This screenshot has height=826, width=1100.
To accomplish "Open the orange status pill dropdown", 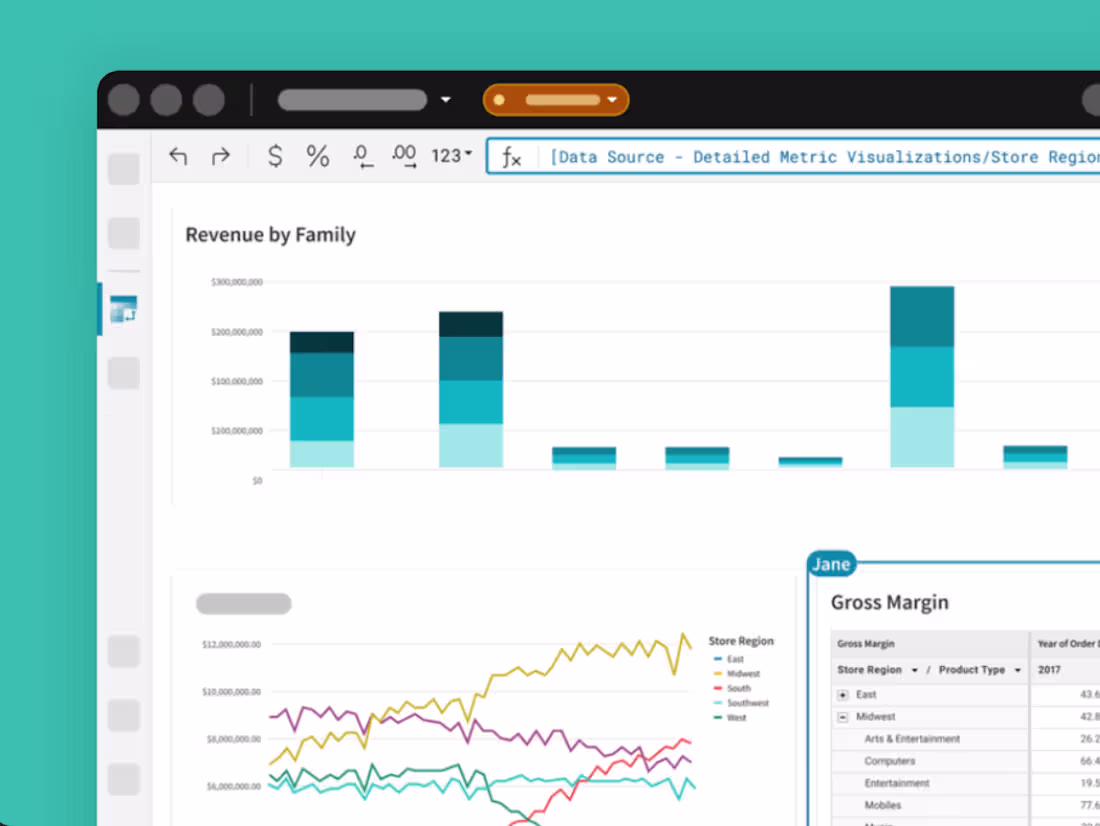I will pyautogui.click(x=612, y=100).
